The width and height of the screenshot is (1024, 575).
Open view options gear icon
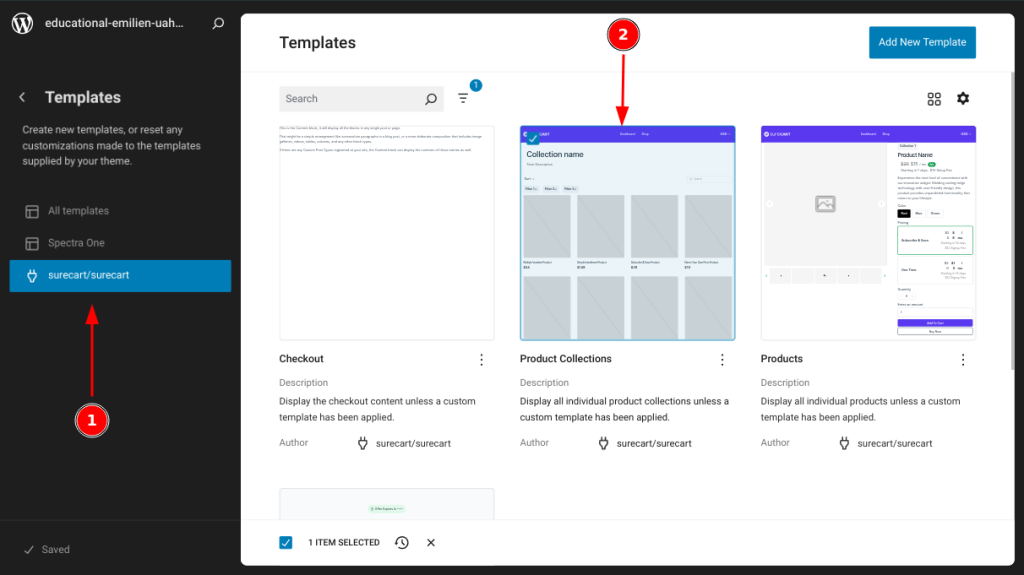(963, 98)
